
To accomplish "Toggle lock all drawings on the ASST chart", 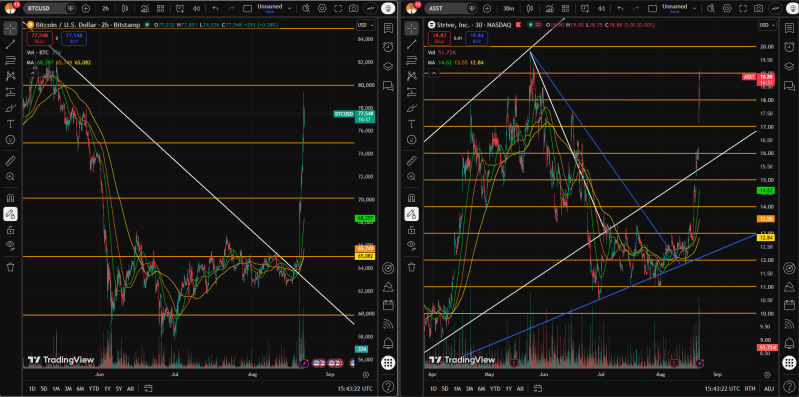I will (x=411, y=230).
